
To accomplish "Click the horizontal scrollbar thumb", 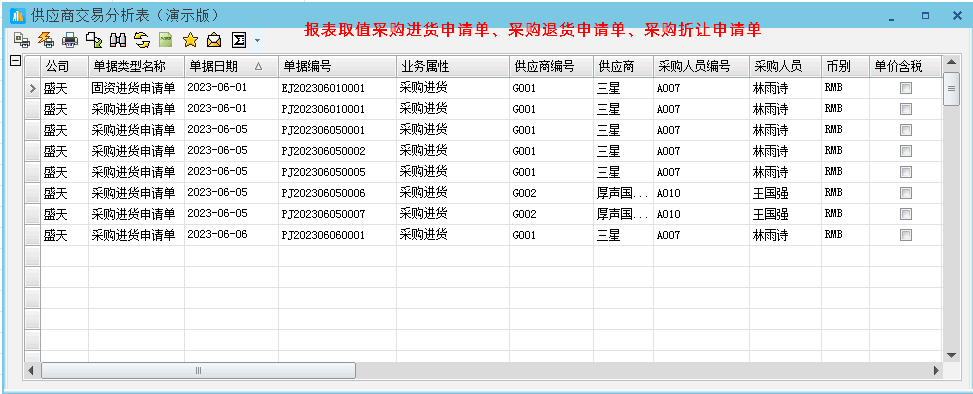I will 198,370.
